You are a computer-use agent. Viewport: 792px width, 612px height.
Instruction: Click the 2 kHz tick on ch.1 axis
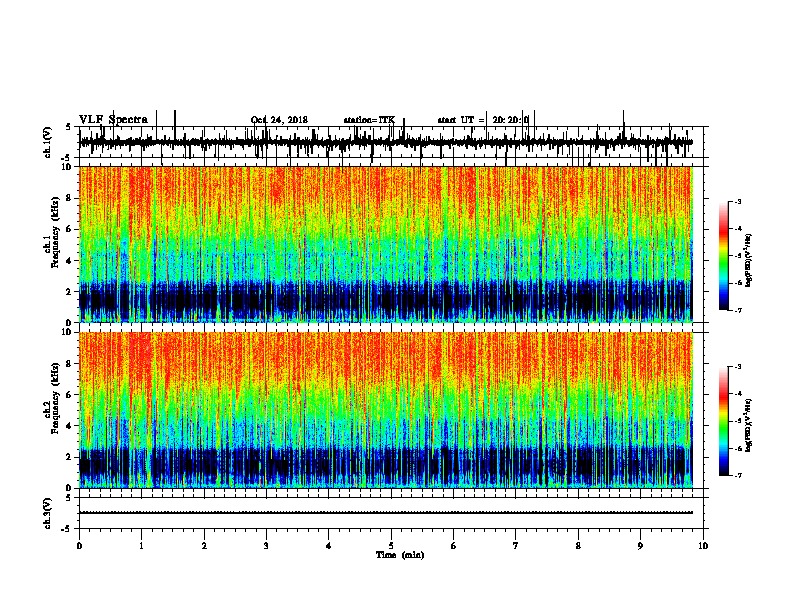pyautogui.click(x=70, y=291)
